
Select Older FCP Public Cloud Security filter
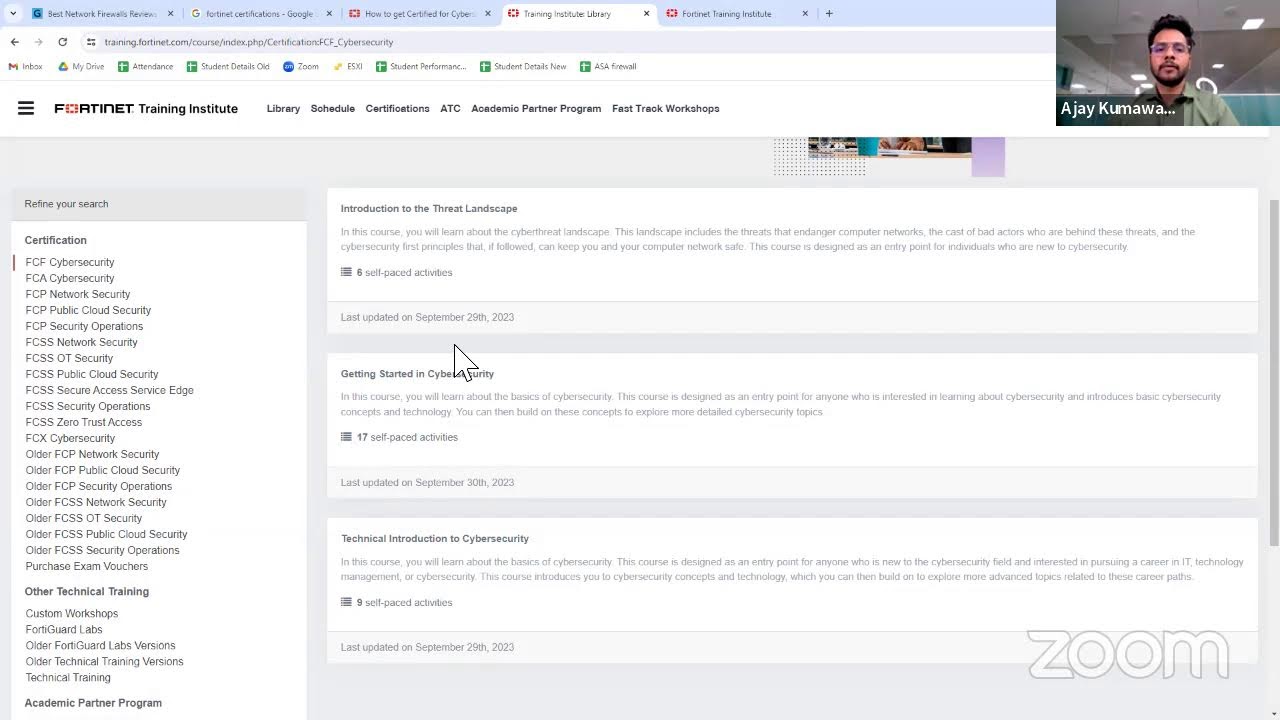coord(103,470)
